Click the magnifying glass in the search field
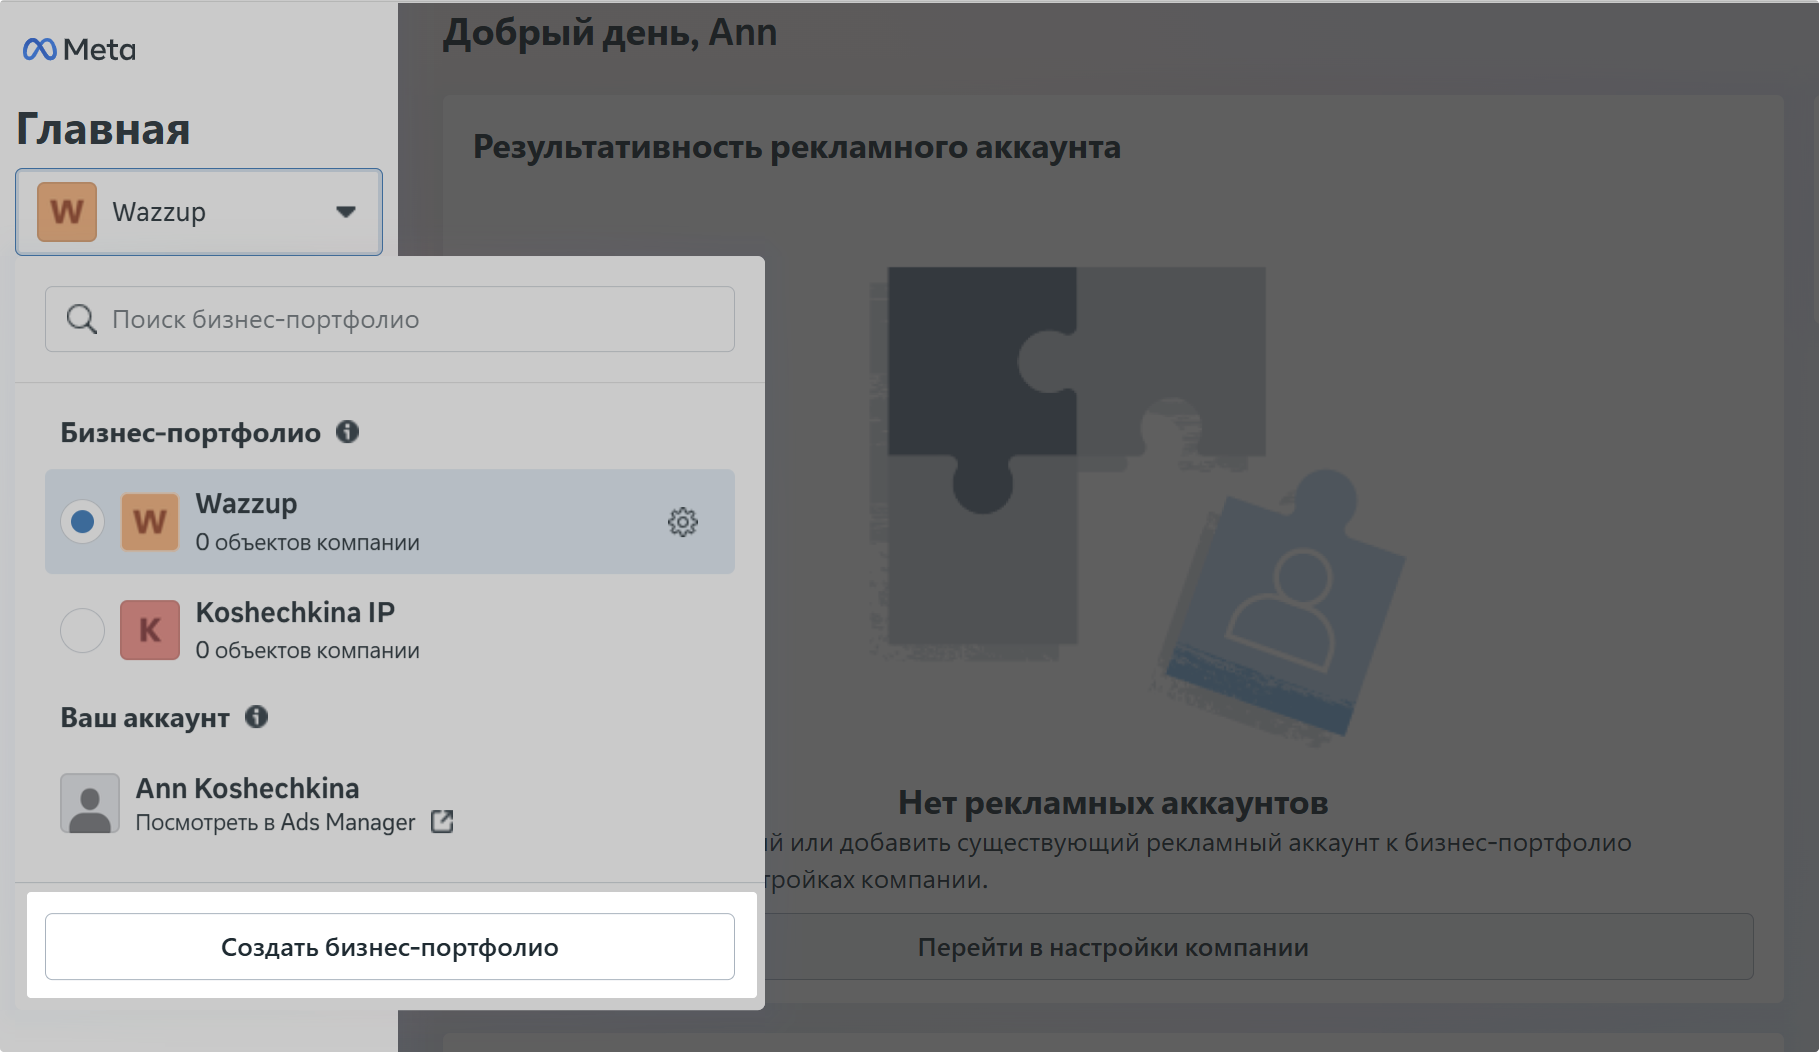1819x1052 pixels. [81, 319]
